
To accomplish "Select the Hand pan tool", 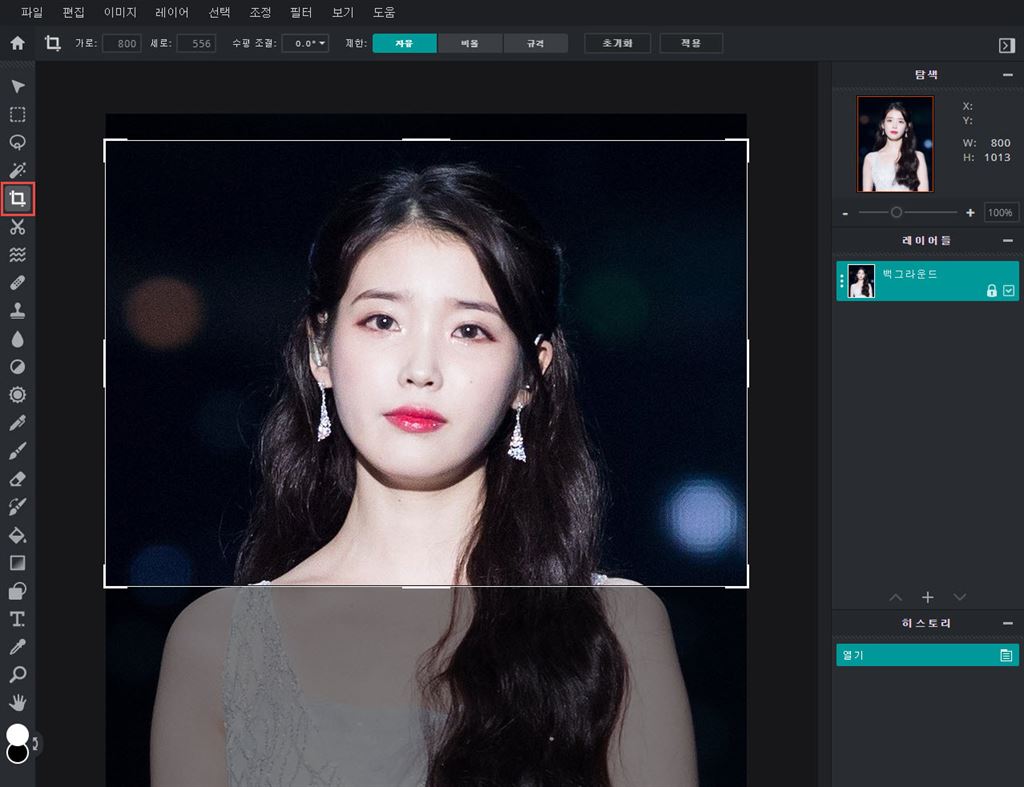I will coord(18,703).
